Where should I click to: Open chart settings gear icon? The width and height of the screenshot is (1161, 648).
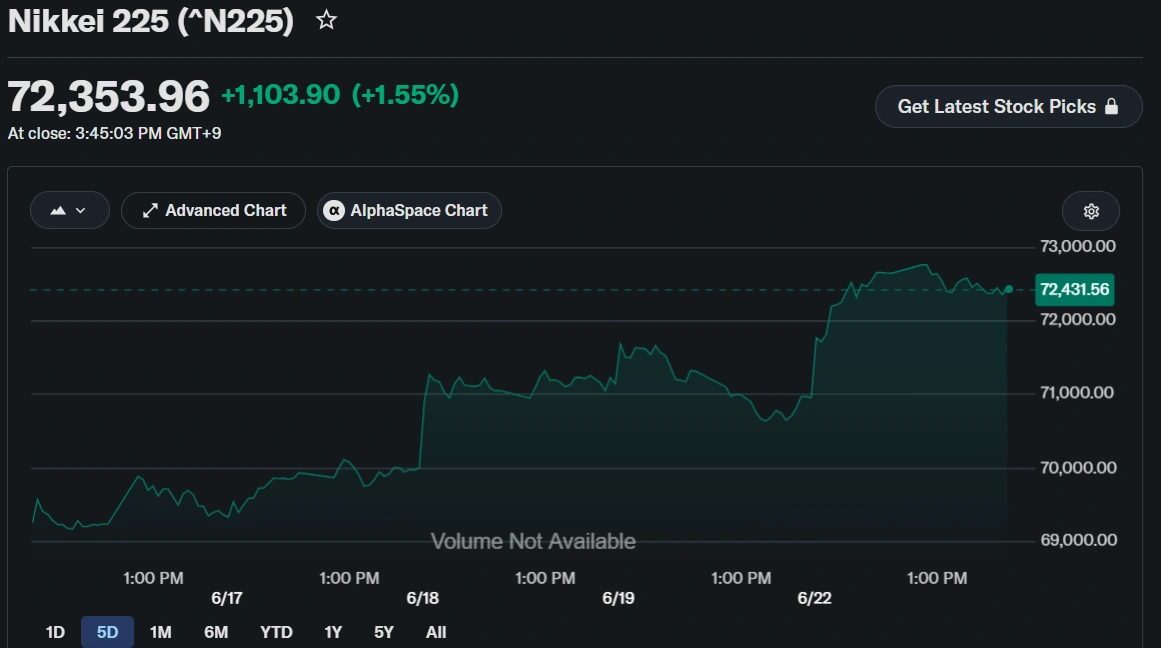[x=1091, y=211]
